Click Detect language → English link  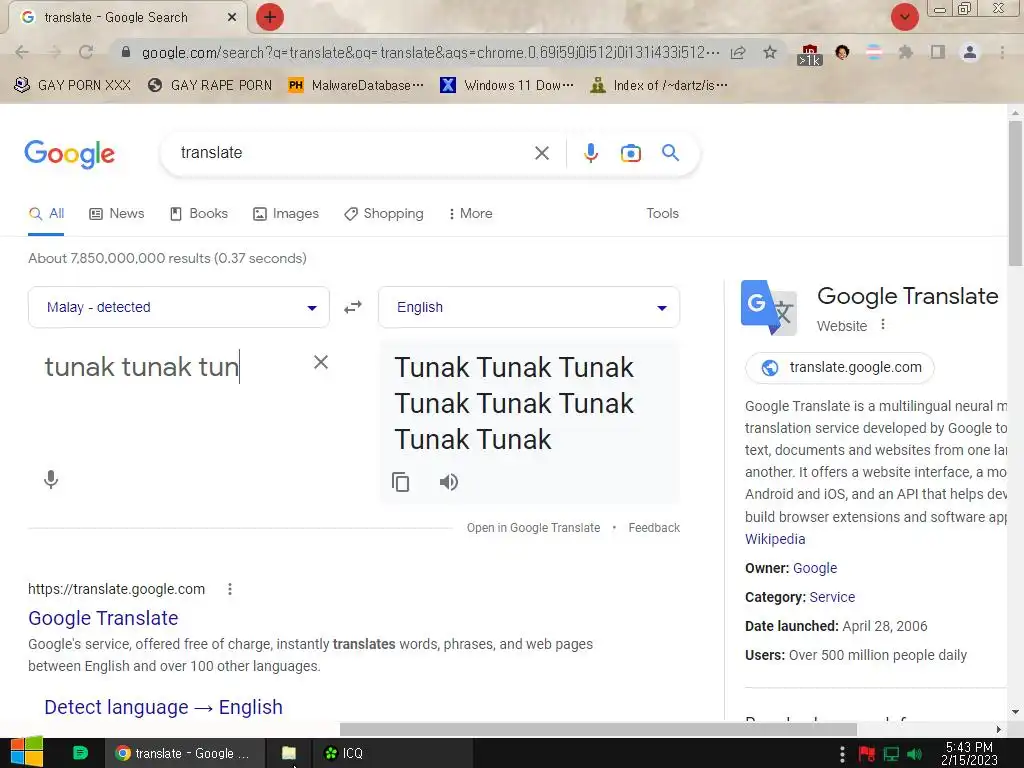[163, 707]
